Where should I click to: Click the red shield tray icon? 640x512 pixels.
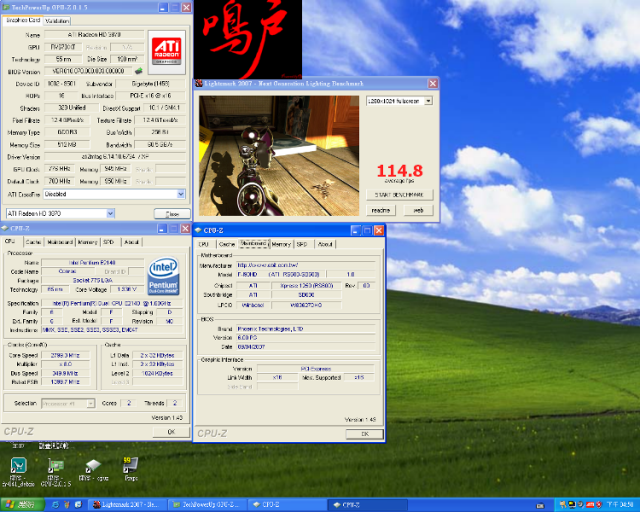[599, 505]
